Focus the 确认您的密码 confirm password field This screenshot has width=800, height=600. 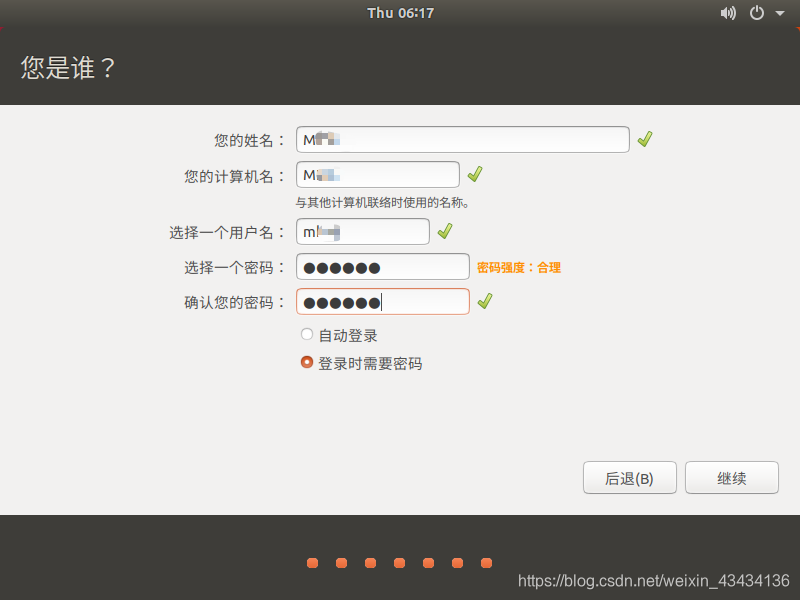[383, 302]
